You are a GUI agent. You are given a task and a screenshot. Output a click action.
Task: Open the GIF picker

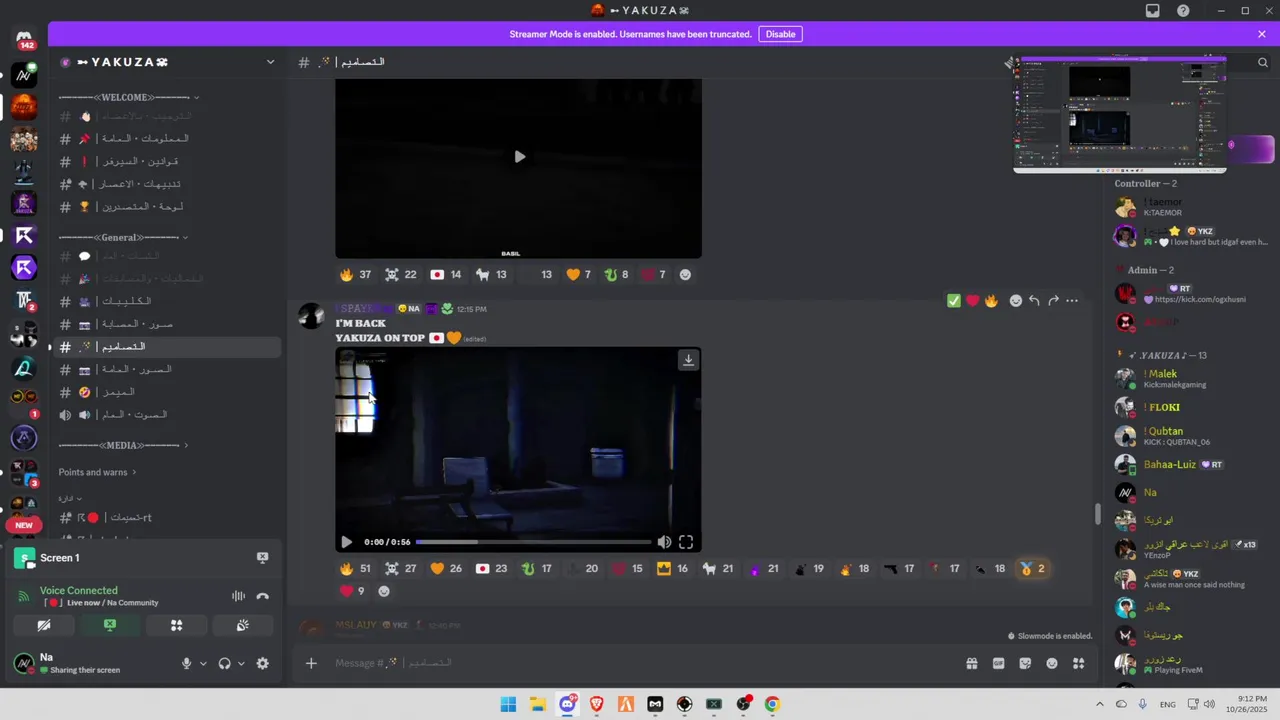click(x=998, y=663)
